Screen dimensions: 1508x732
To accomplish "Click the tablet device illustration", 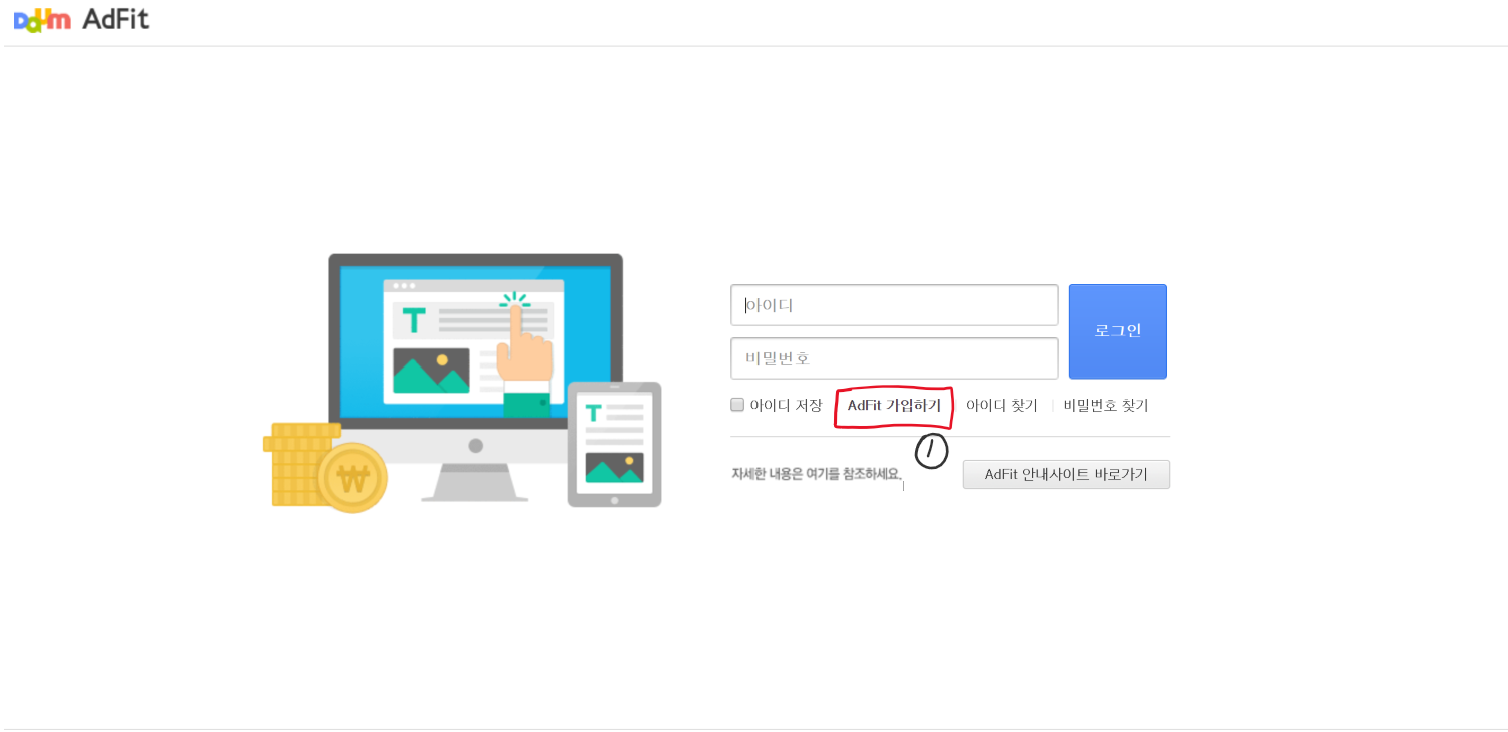I will tap(615, 444).
